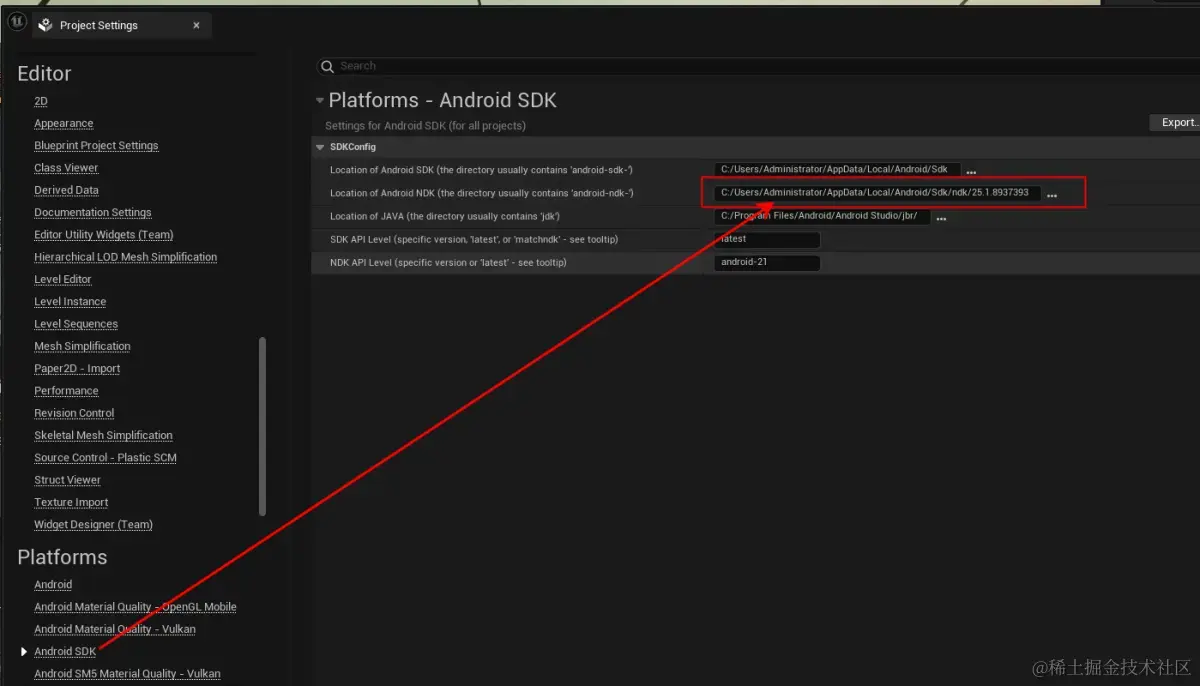Open Source Control - Plastic SCM settings
Viewport: 1200px width, 686px height.
point(105,458)
